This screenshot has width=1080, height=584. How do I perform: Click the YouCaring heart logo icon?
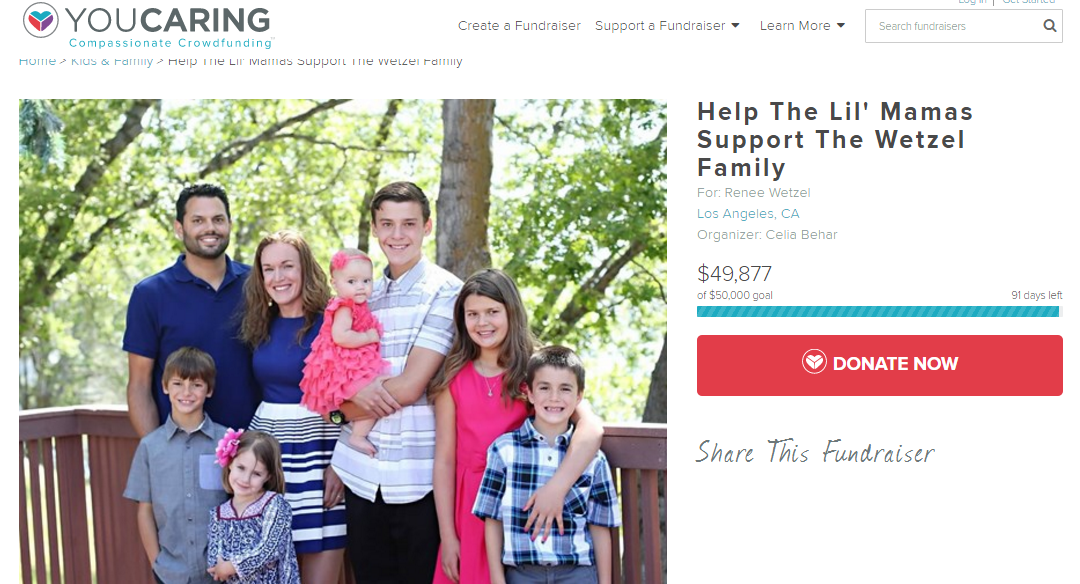click(41, 20)
